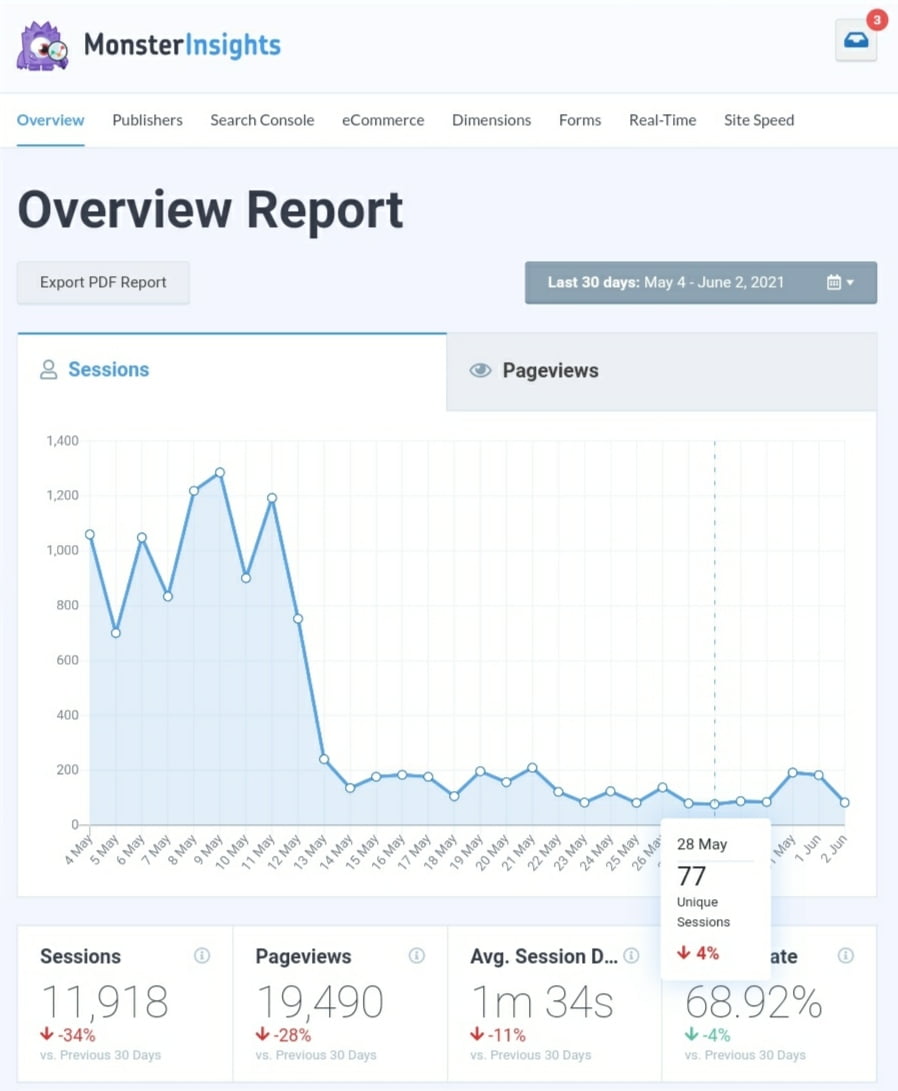Click the Sessions user icon

tap(49, 369)
